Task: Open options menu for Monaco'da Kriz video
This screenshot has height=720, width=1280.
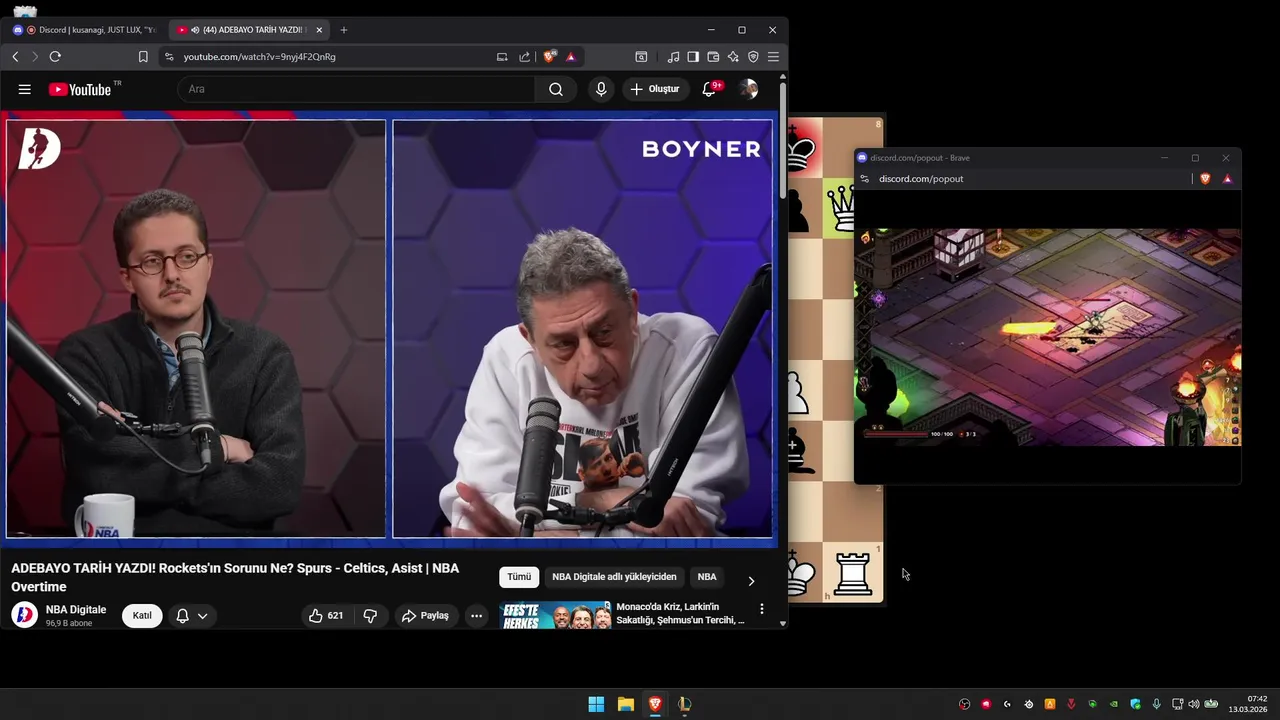Action: click(762, 609)
